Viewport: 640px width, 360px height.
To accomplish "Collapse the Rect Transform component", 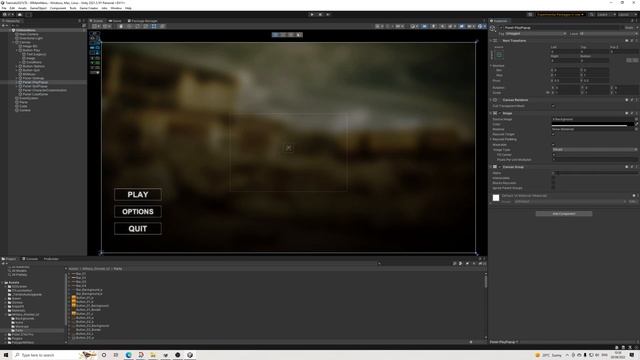I will click(x=491, y=41).
